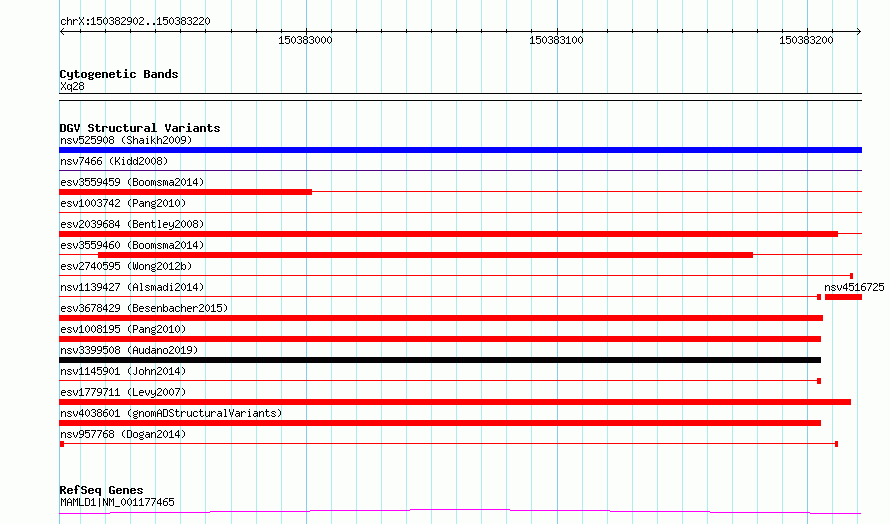This screenshot has width=890, height=524.
Task: Click the red end marker of nsv1145901
Action: coord(819,381)
